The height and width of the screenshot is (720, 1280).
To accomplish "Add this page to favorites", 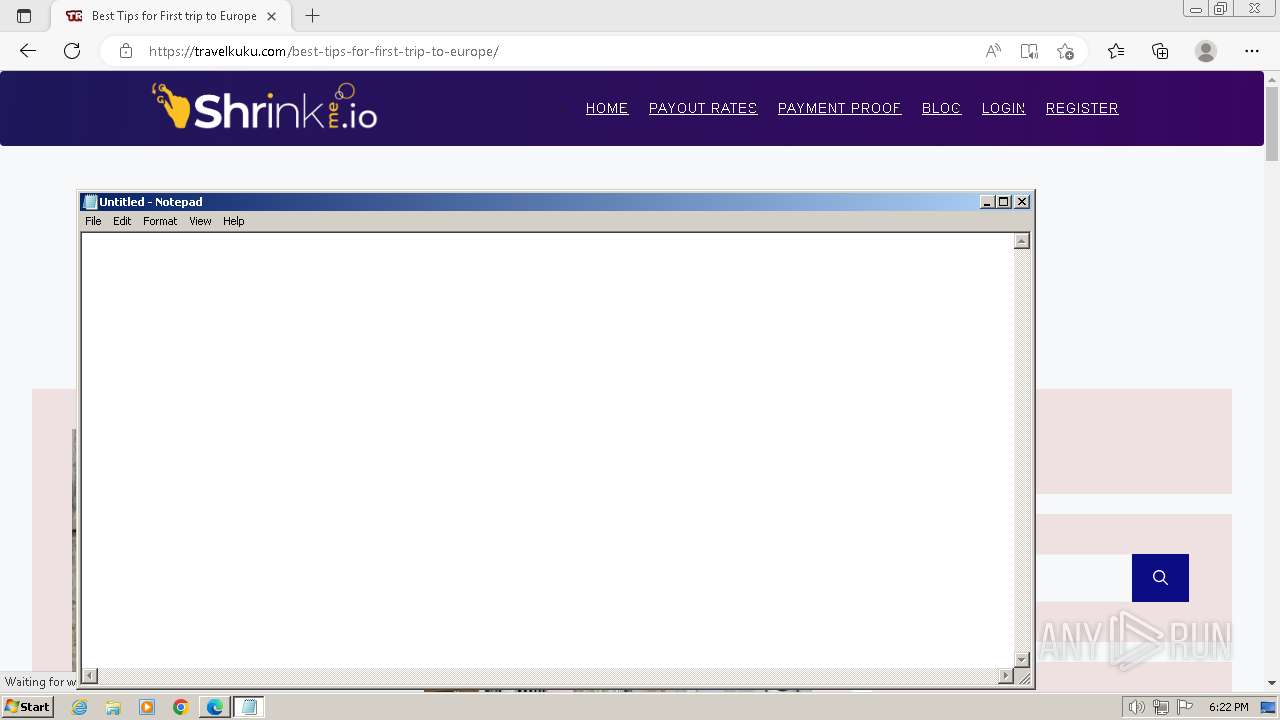I will (1065, 51).
